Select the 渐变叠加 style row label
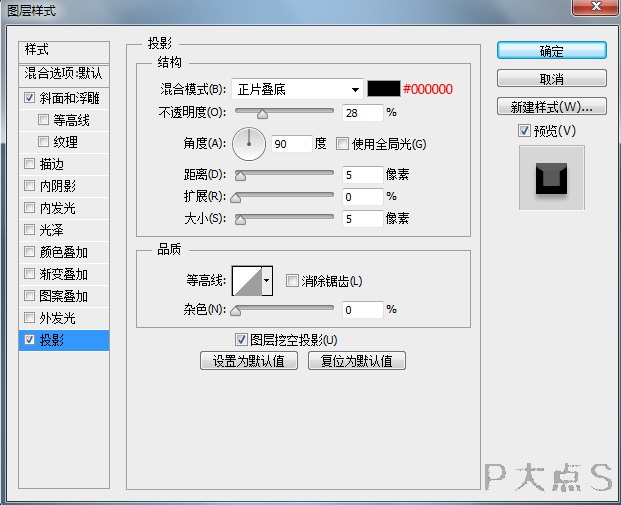 coord(63,274)
